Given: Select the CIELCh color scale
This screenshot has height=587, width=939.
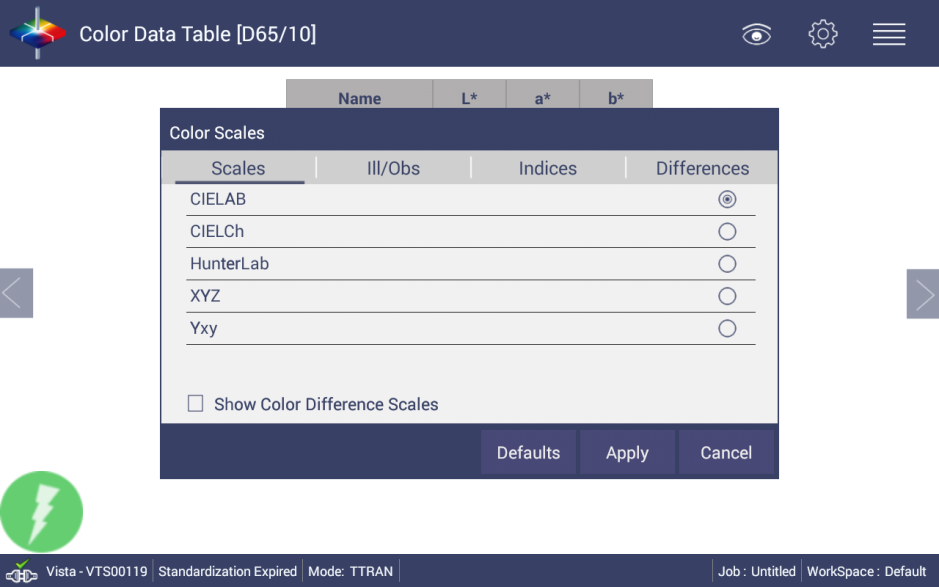Looking at the screenshot, I should (x=727, y=232).
